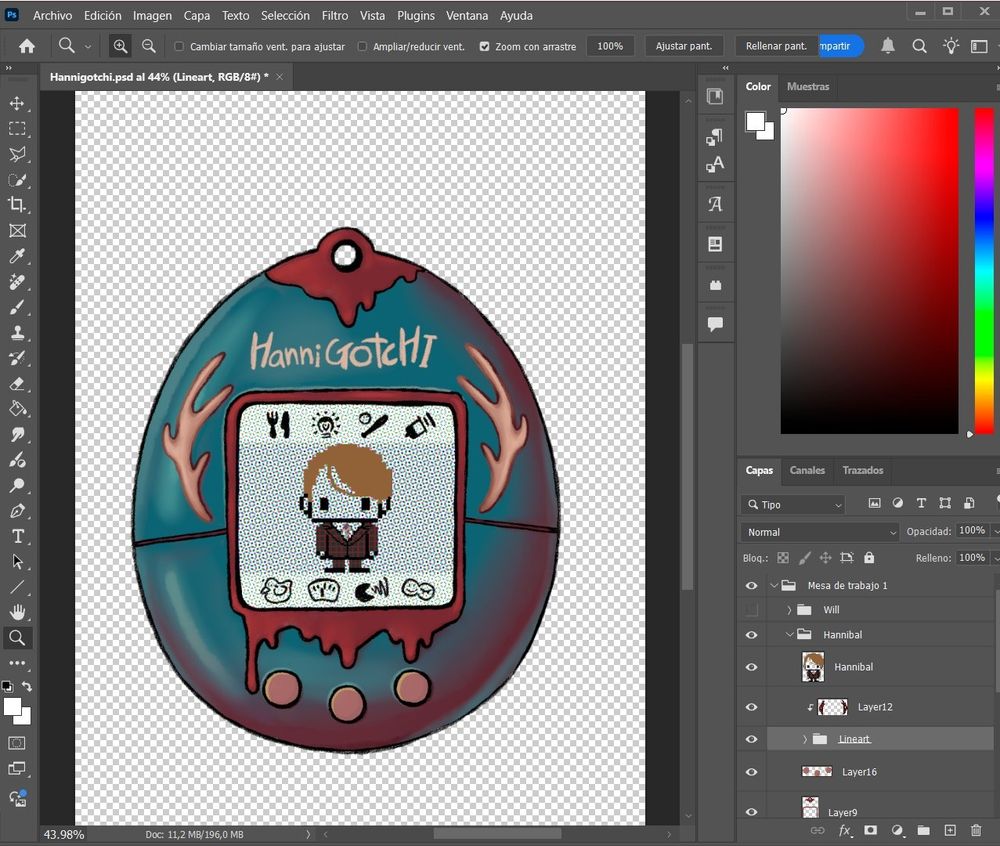Select the Dodge tool
1000x846 pixels.
pyautogui.click(x=17, y=486)
